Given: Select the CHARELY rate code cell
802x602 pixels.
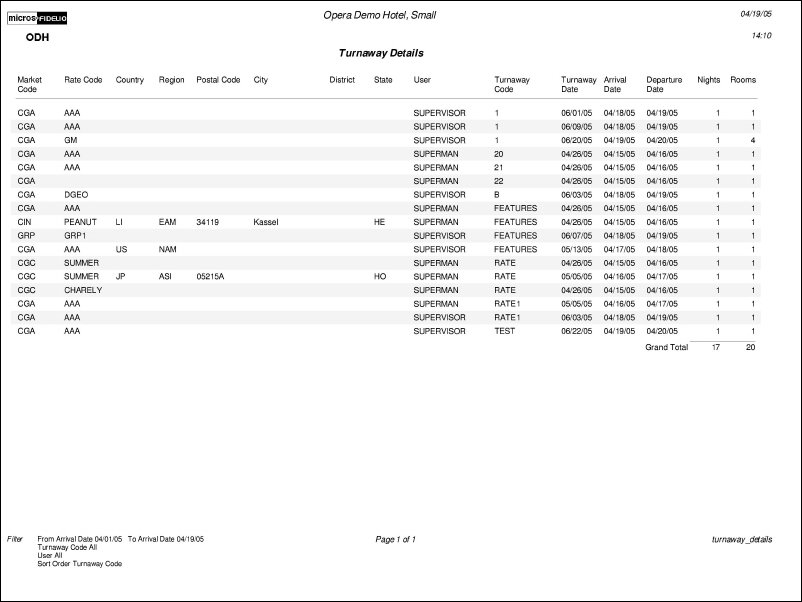Looking at the screenshot, I should pos(83,290).
